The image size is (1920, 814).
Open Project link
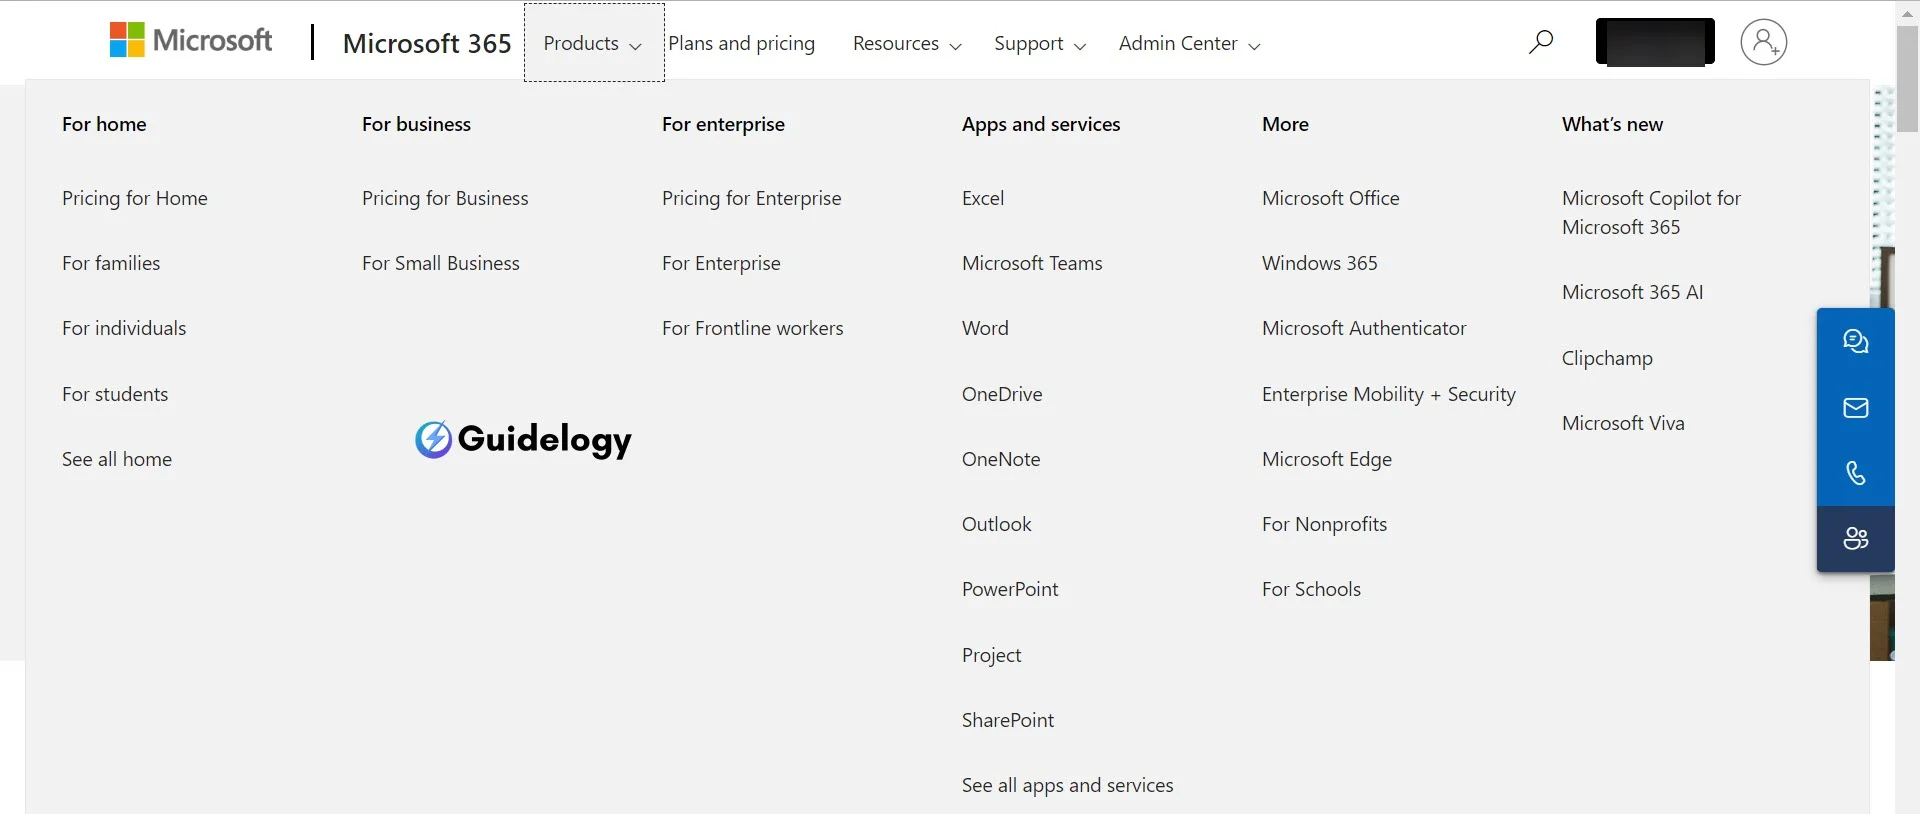click(992, 655)
